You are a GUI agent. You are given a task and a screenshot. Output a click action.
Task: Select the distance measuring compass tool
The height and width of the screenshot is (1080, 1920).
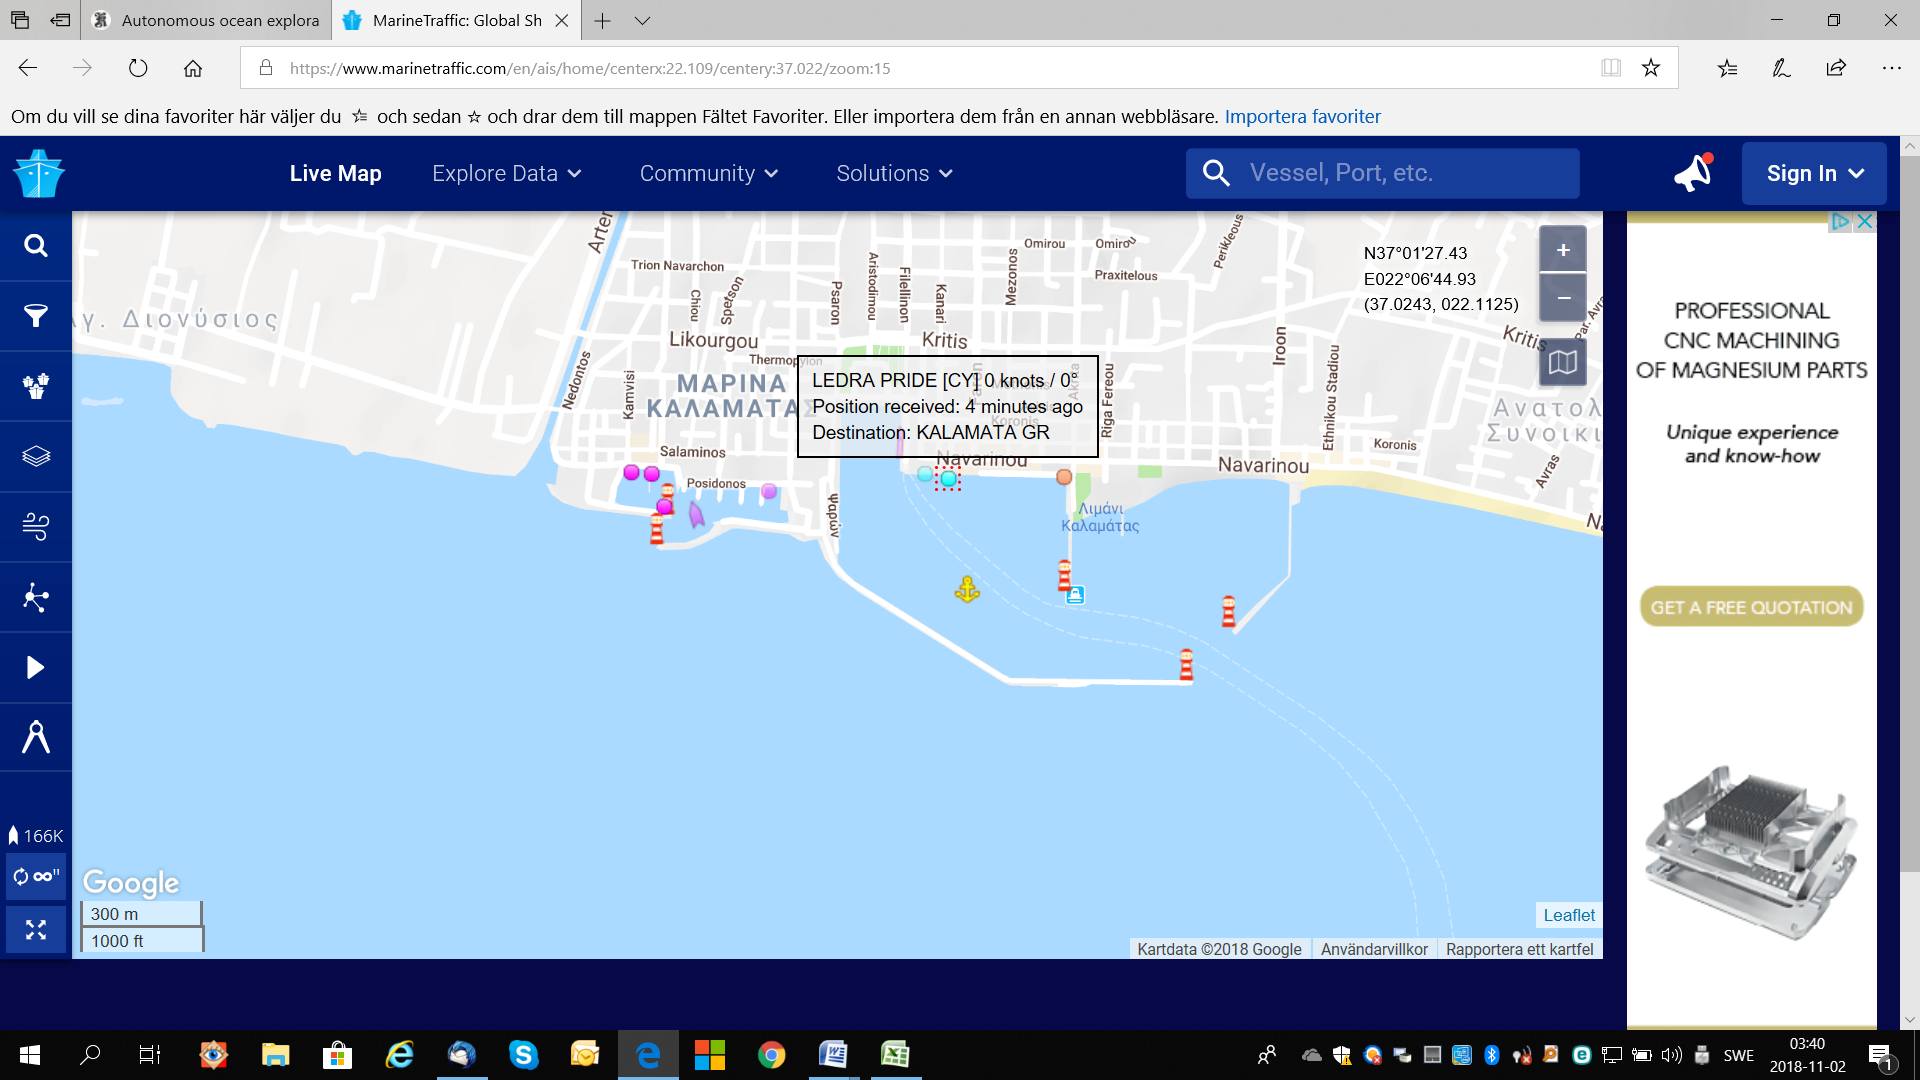coord(36,737)
